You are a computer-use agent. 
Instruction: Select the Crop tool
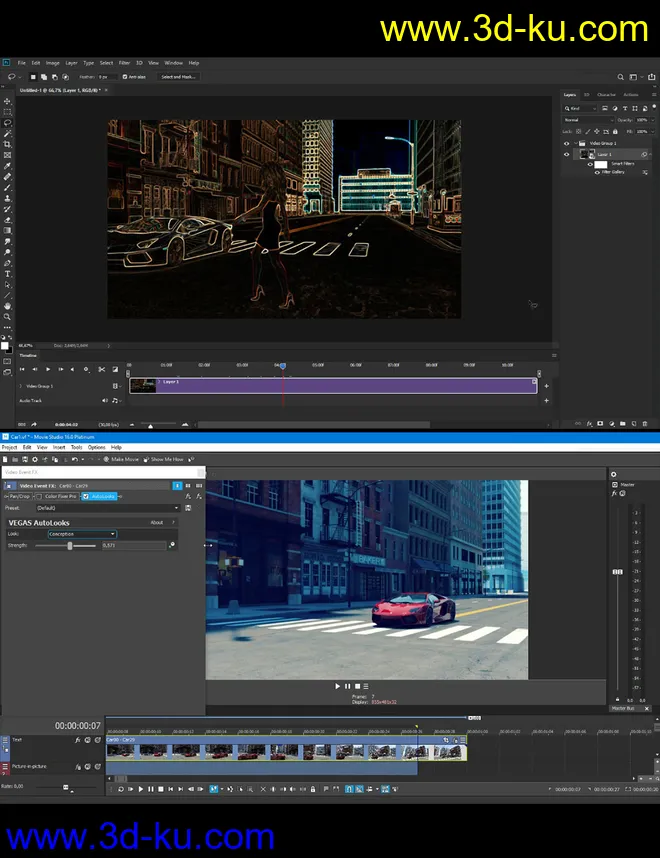pyautogui.click(x=8, y=144)
